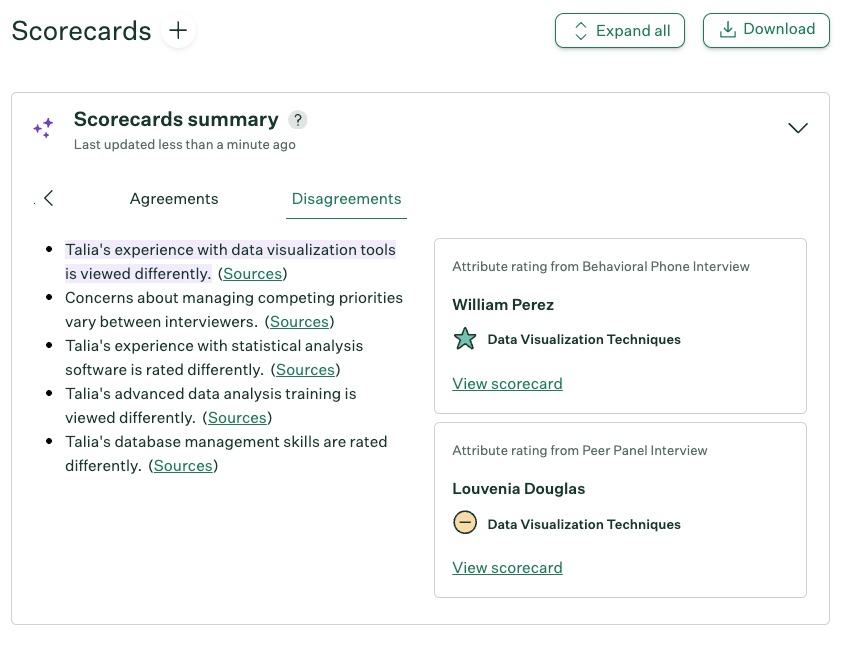The height and width of the screenshot is (651, 851).
Task: Click the question mark help icon
Action: [x=297, y=120]
